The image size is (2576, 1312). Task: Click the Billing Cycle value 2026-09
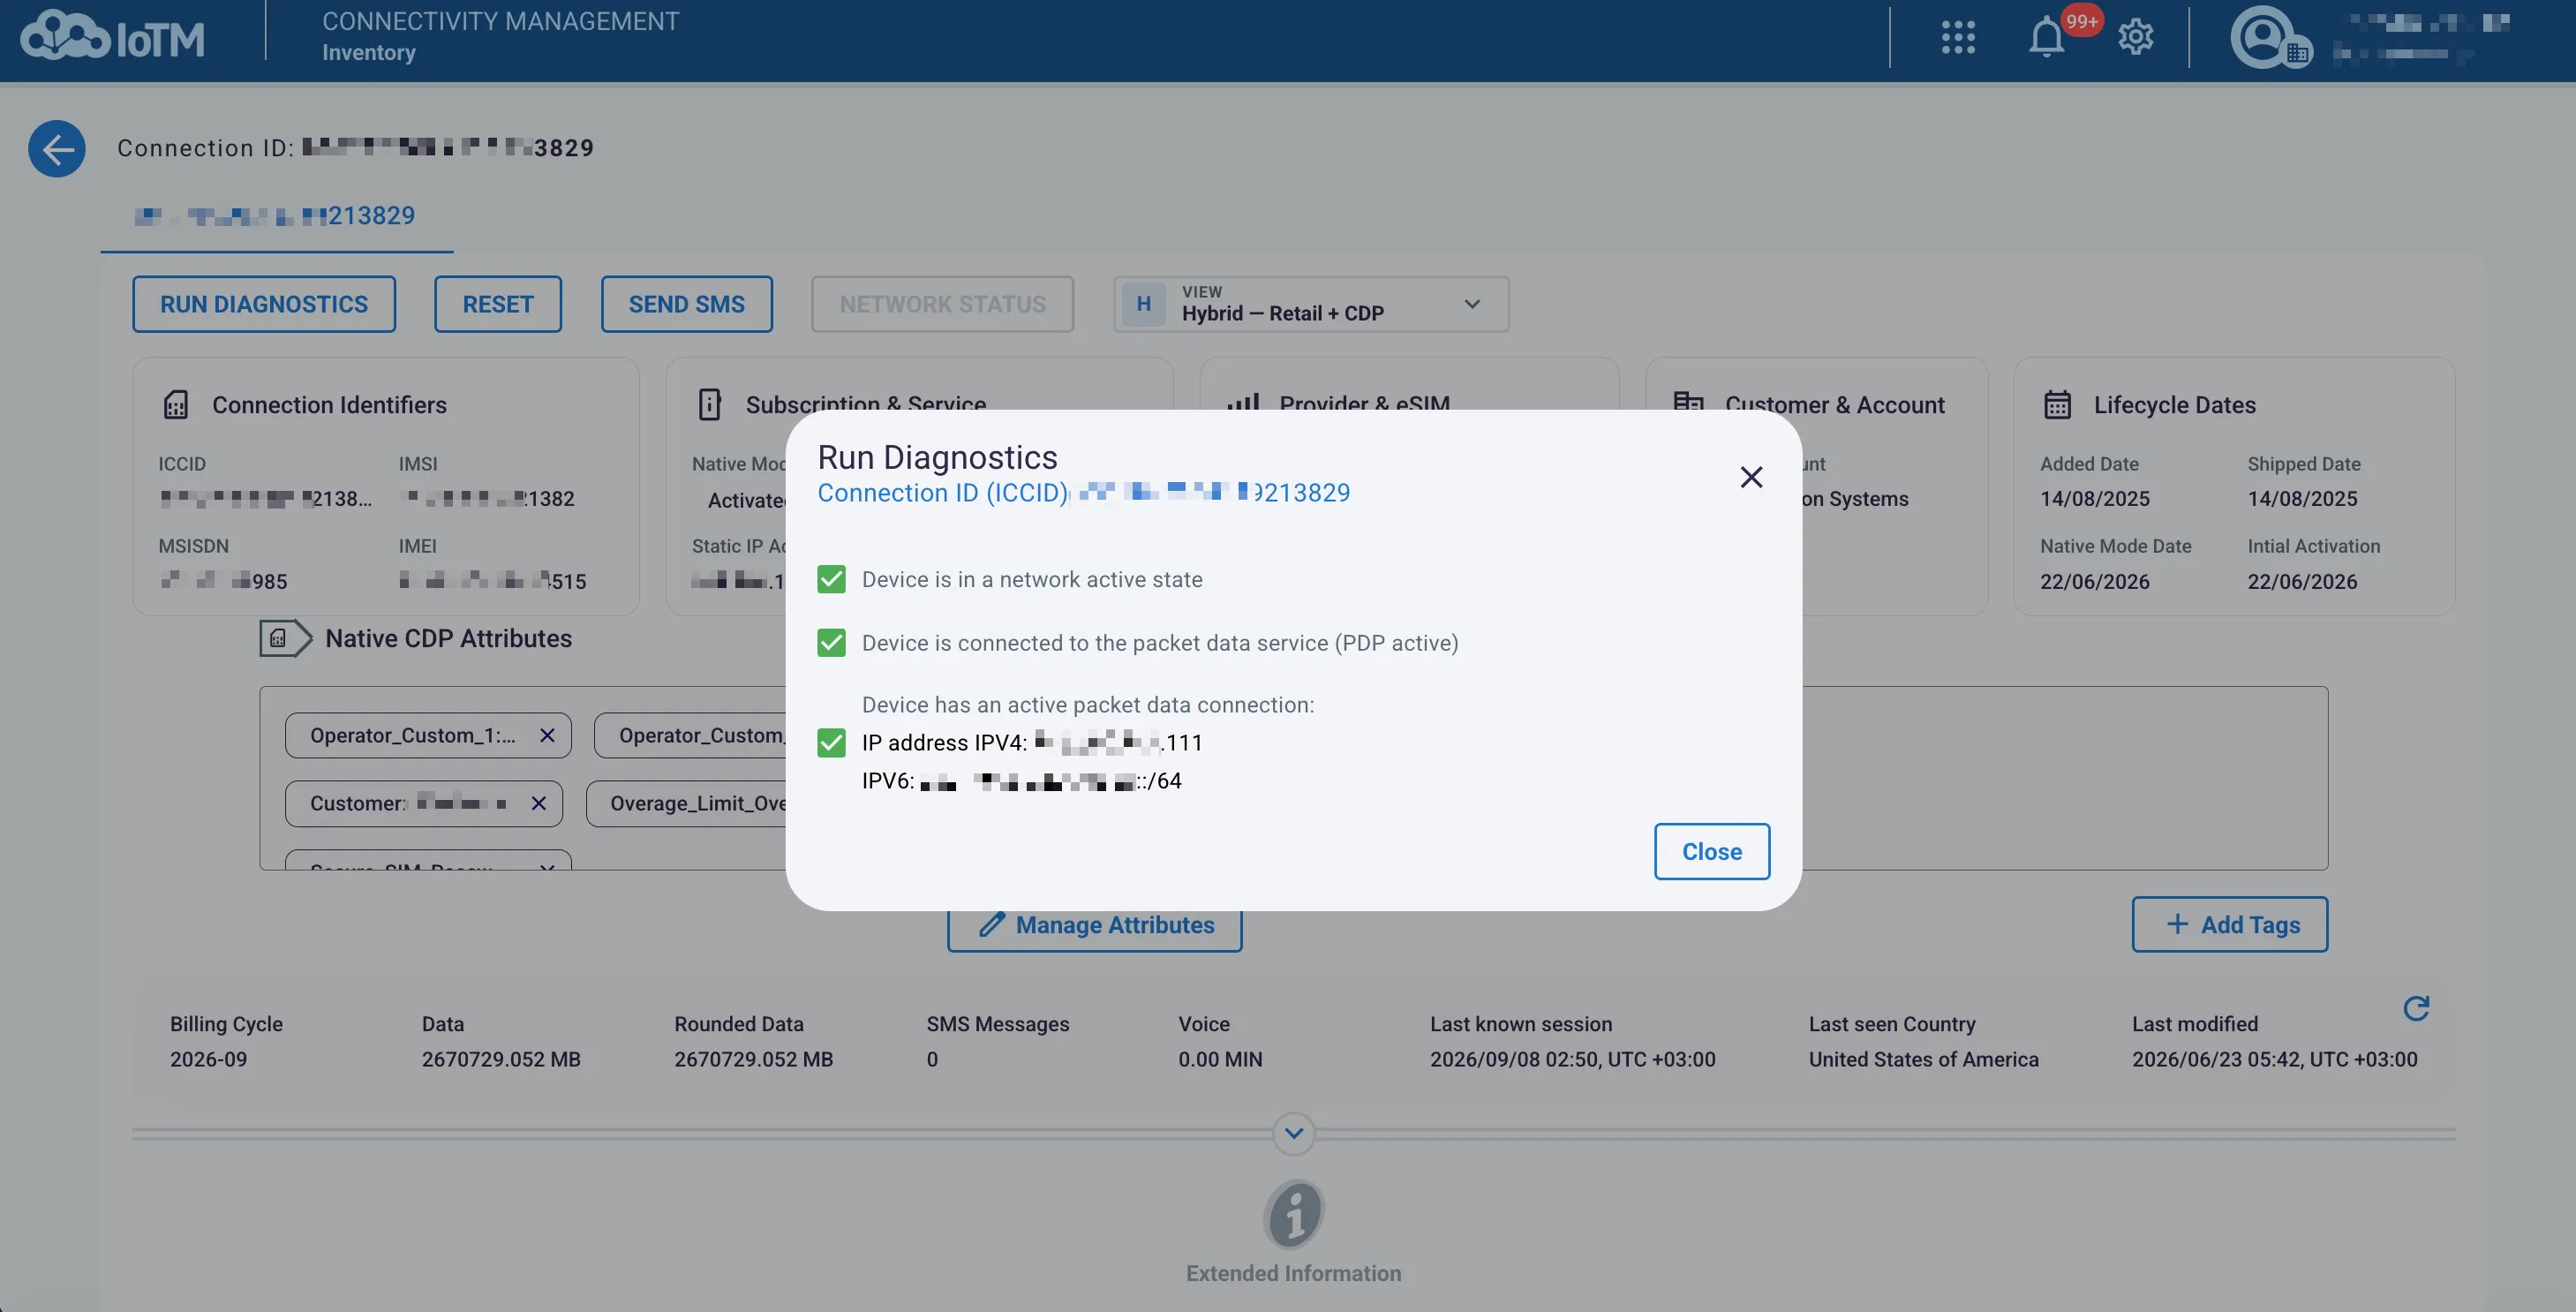coord(208,1060)
